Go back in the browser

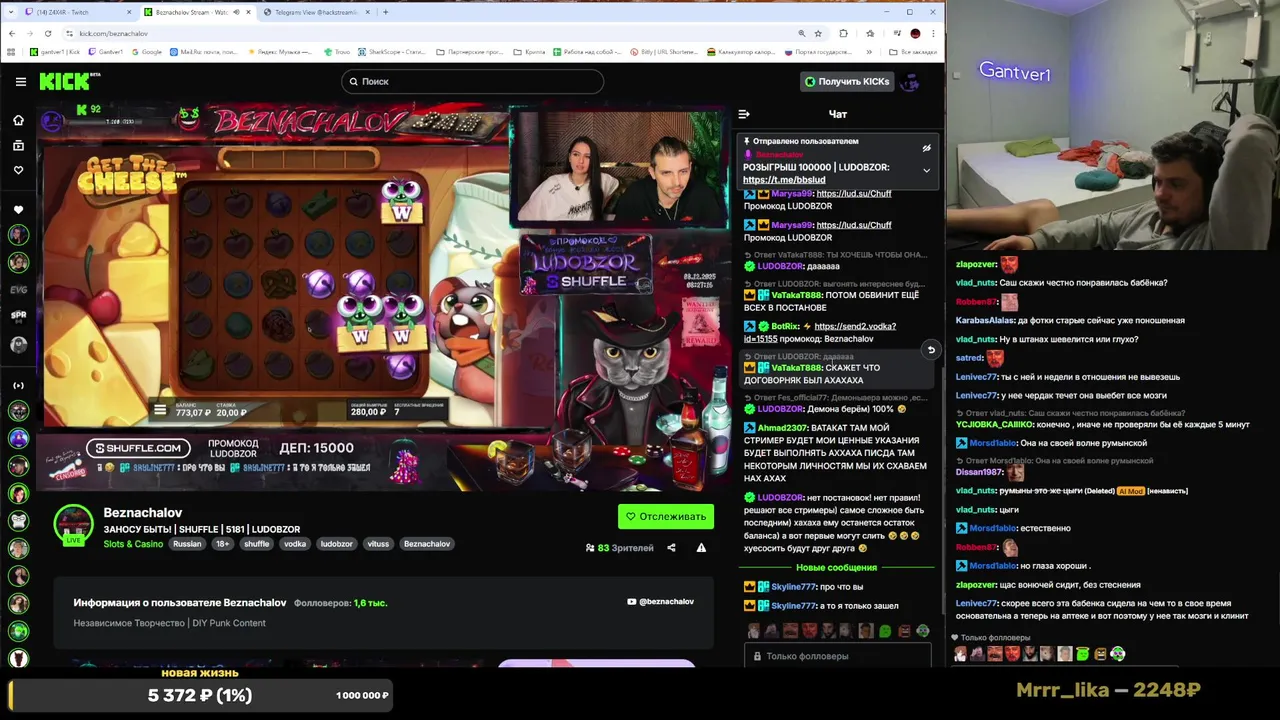[12, 33]
